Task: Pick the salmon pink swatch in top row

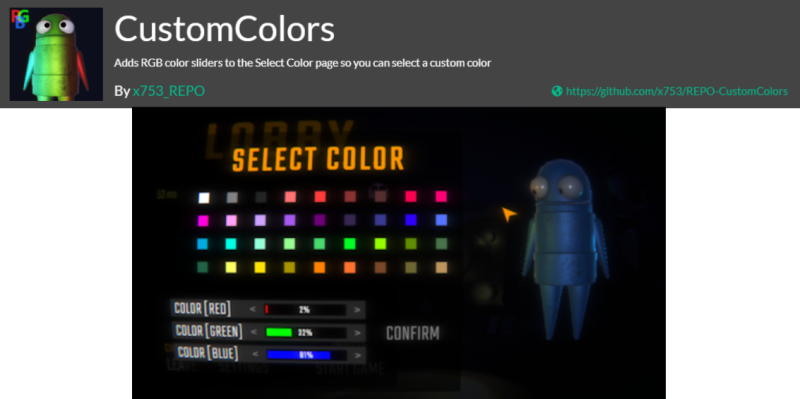Action: (x=290, y=197)
